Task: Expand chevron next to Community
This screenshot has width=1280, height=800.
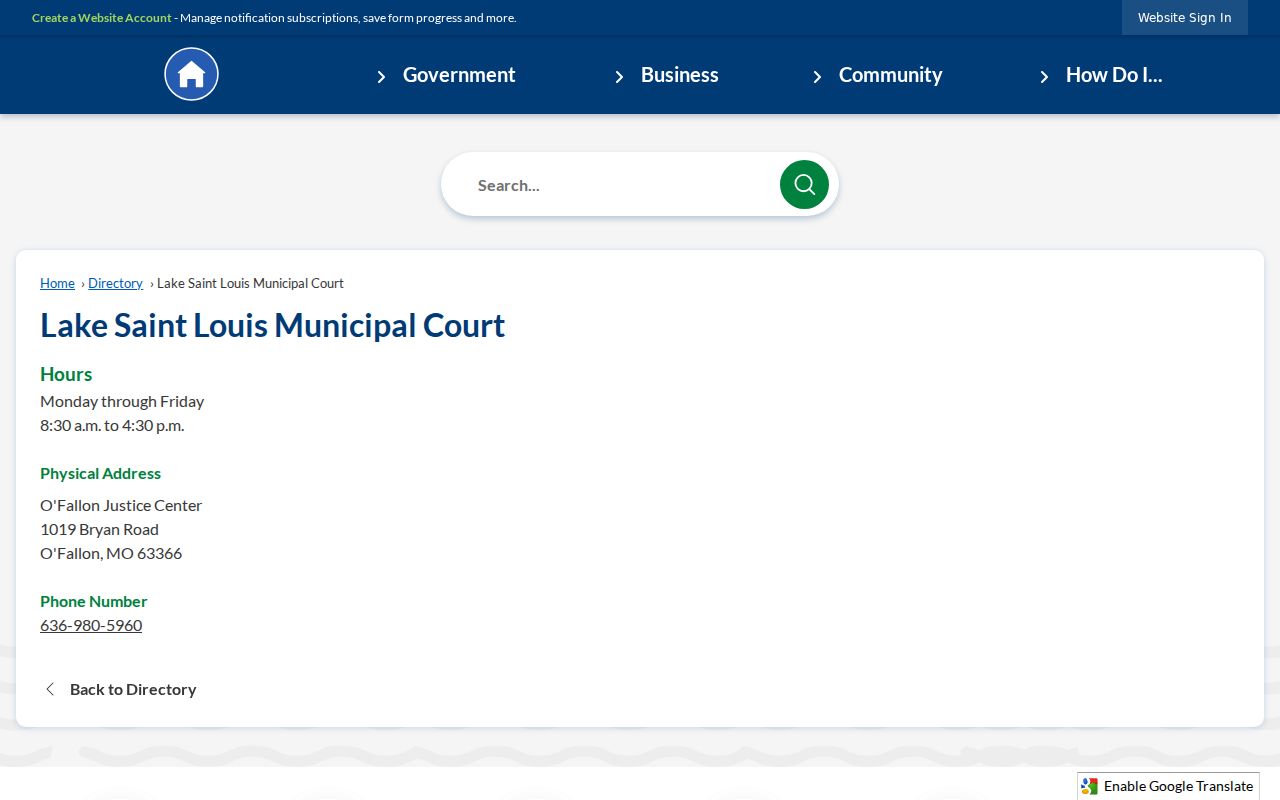Action: tap(817, 76)
